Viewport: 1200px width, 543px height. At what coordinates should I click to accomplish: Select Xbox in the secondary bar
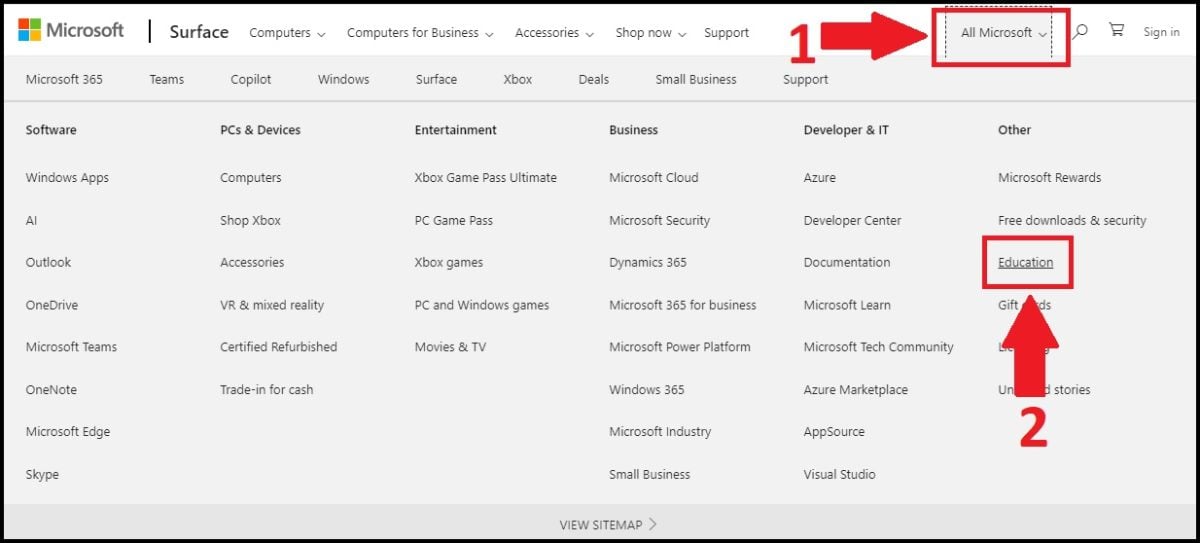click(518, 79)
